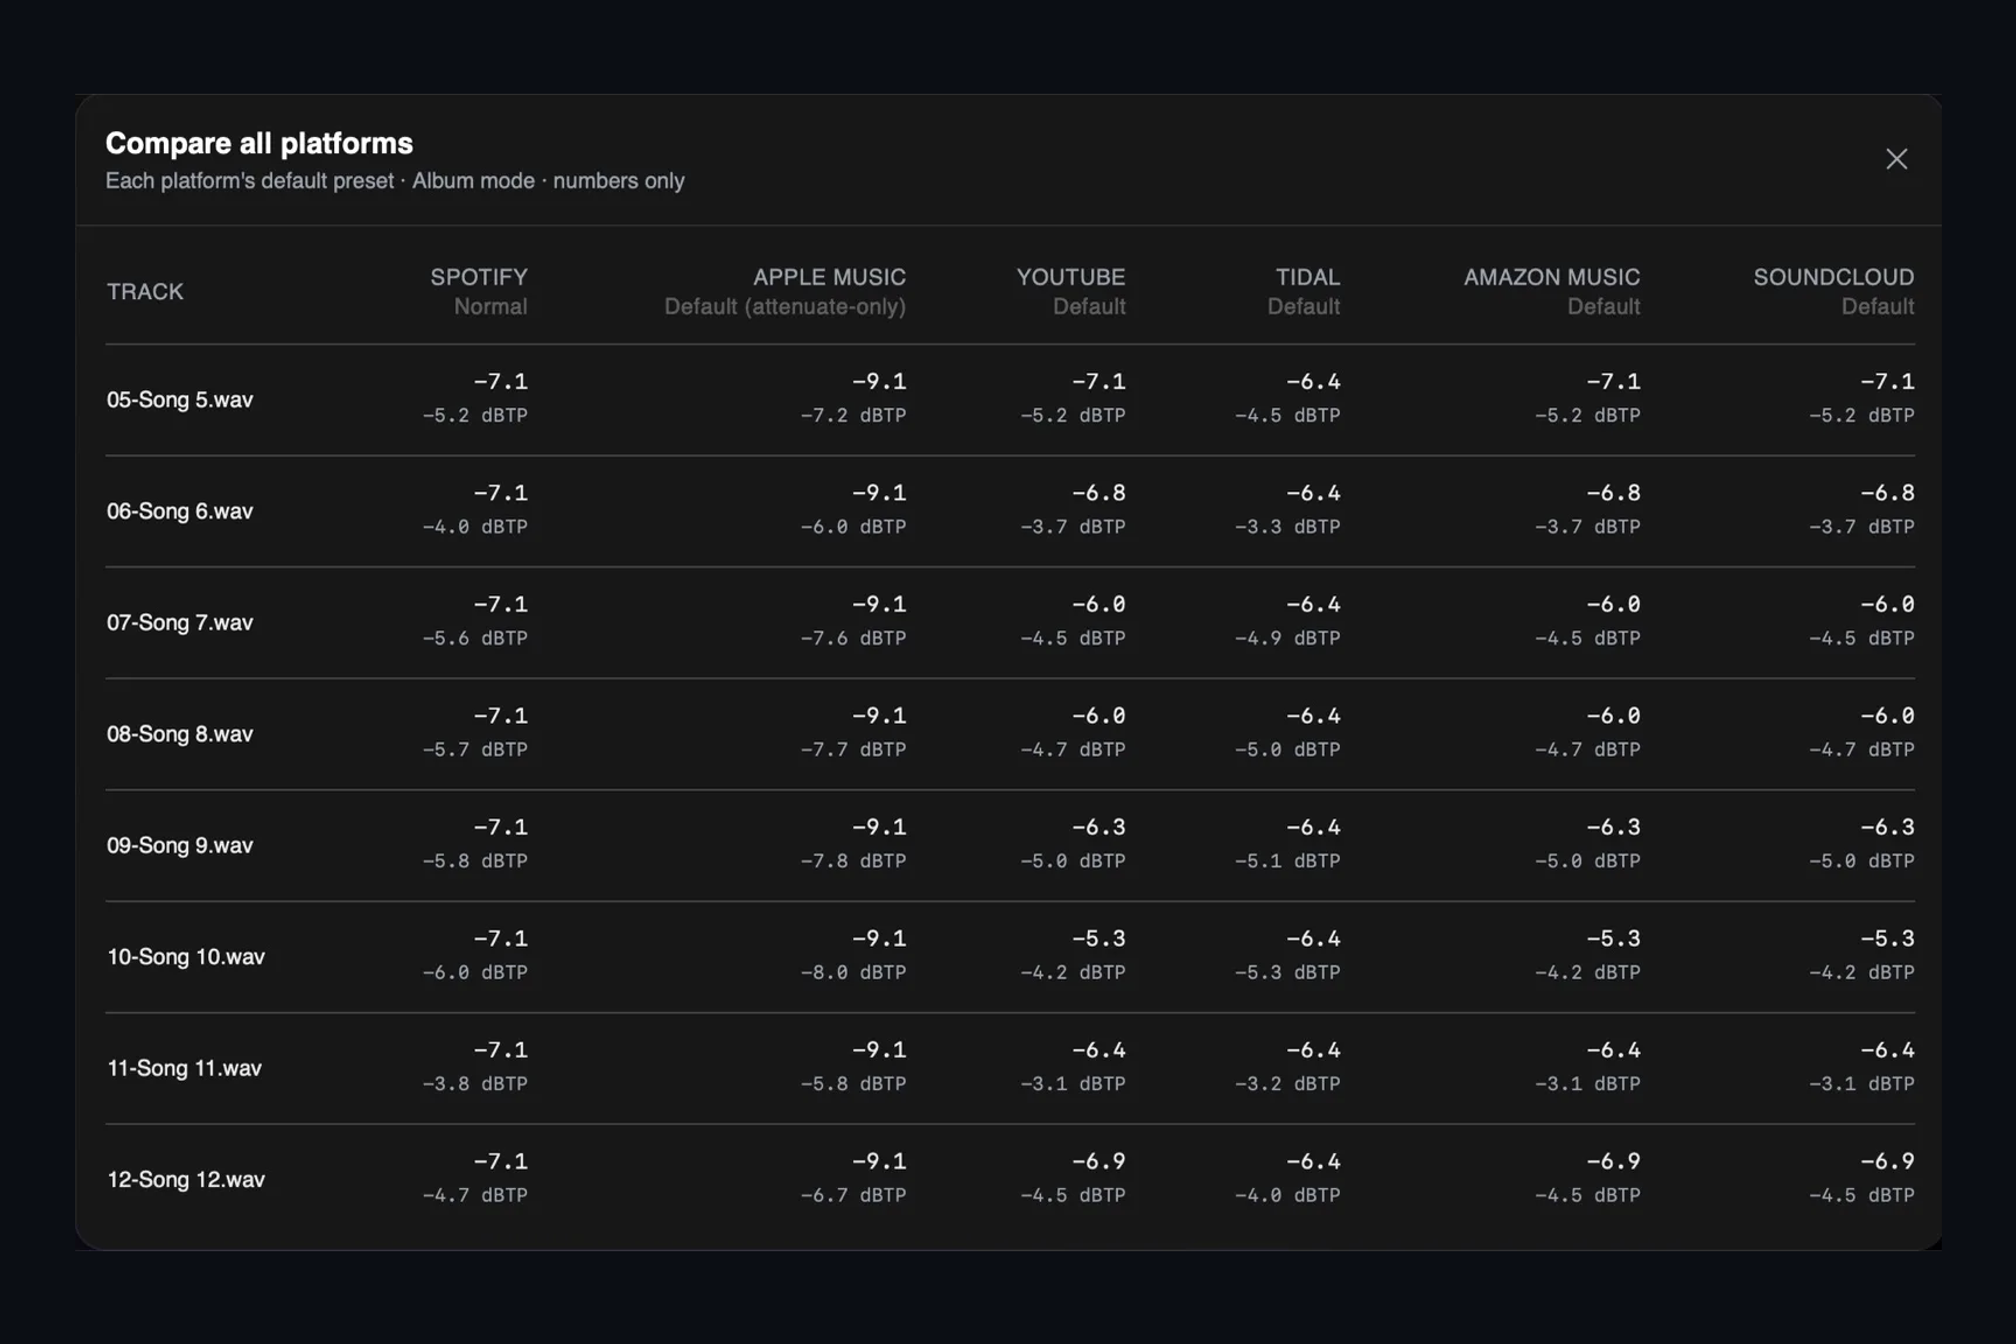Image resolution: width=2016 pixels, height=1344 pixels.
Task: Click Spotify -5.7 dBTP for Song 8
Action: (475, 749)
